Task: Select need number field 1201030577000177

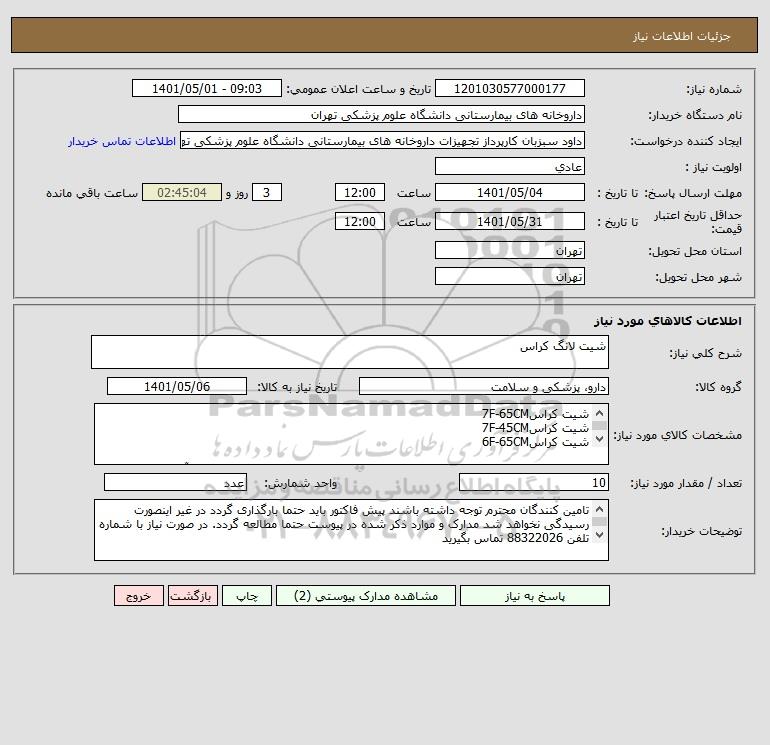Action: tap(510, 88)
